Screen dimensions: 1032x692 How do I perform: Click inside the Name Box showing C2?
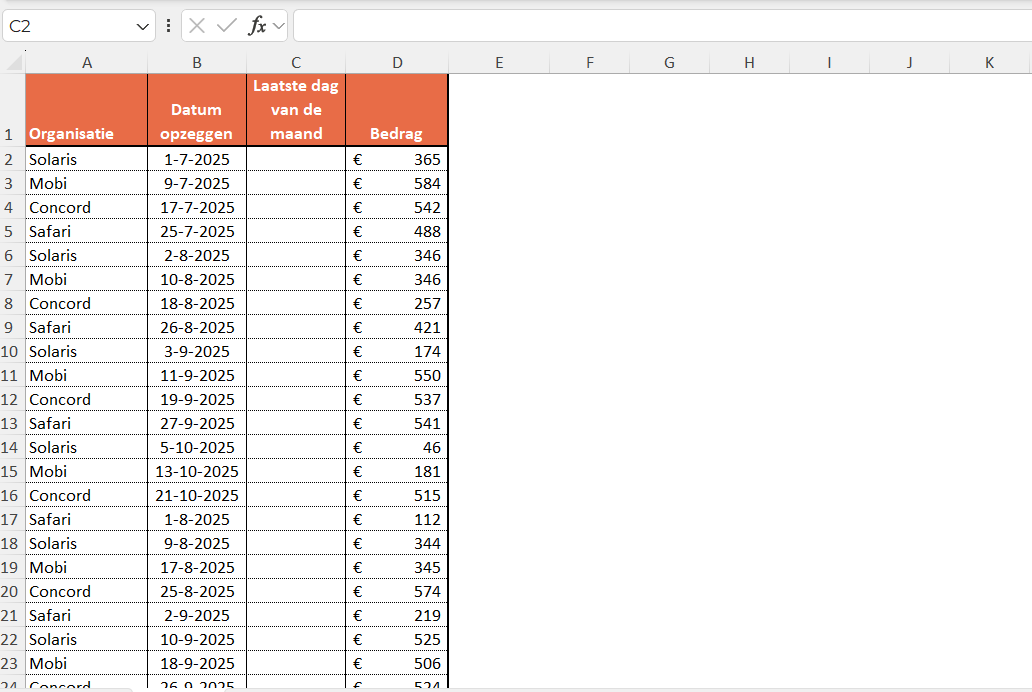[x=70, y=25]
